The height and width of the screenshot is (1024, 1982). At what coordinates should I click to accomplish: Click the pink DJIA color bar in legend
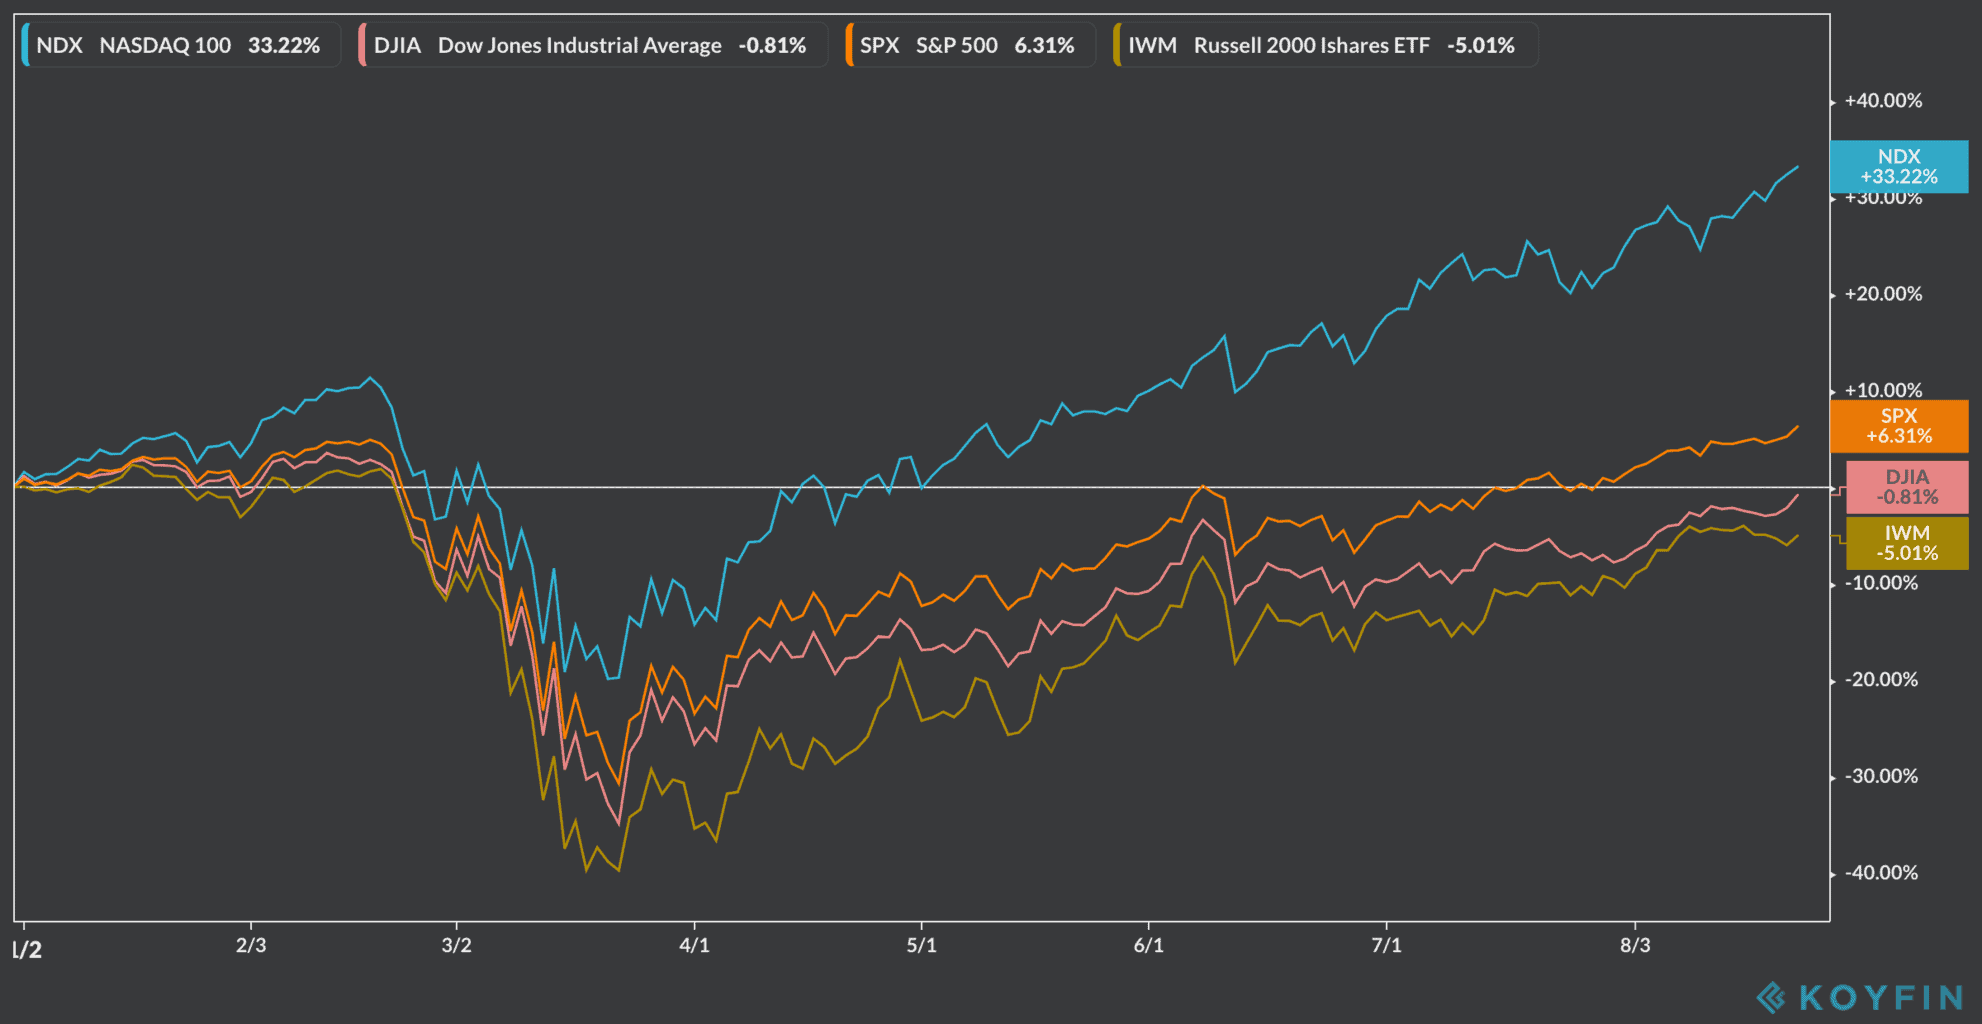coord(362,45)
